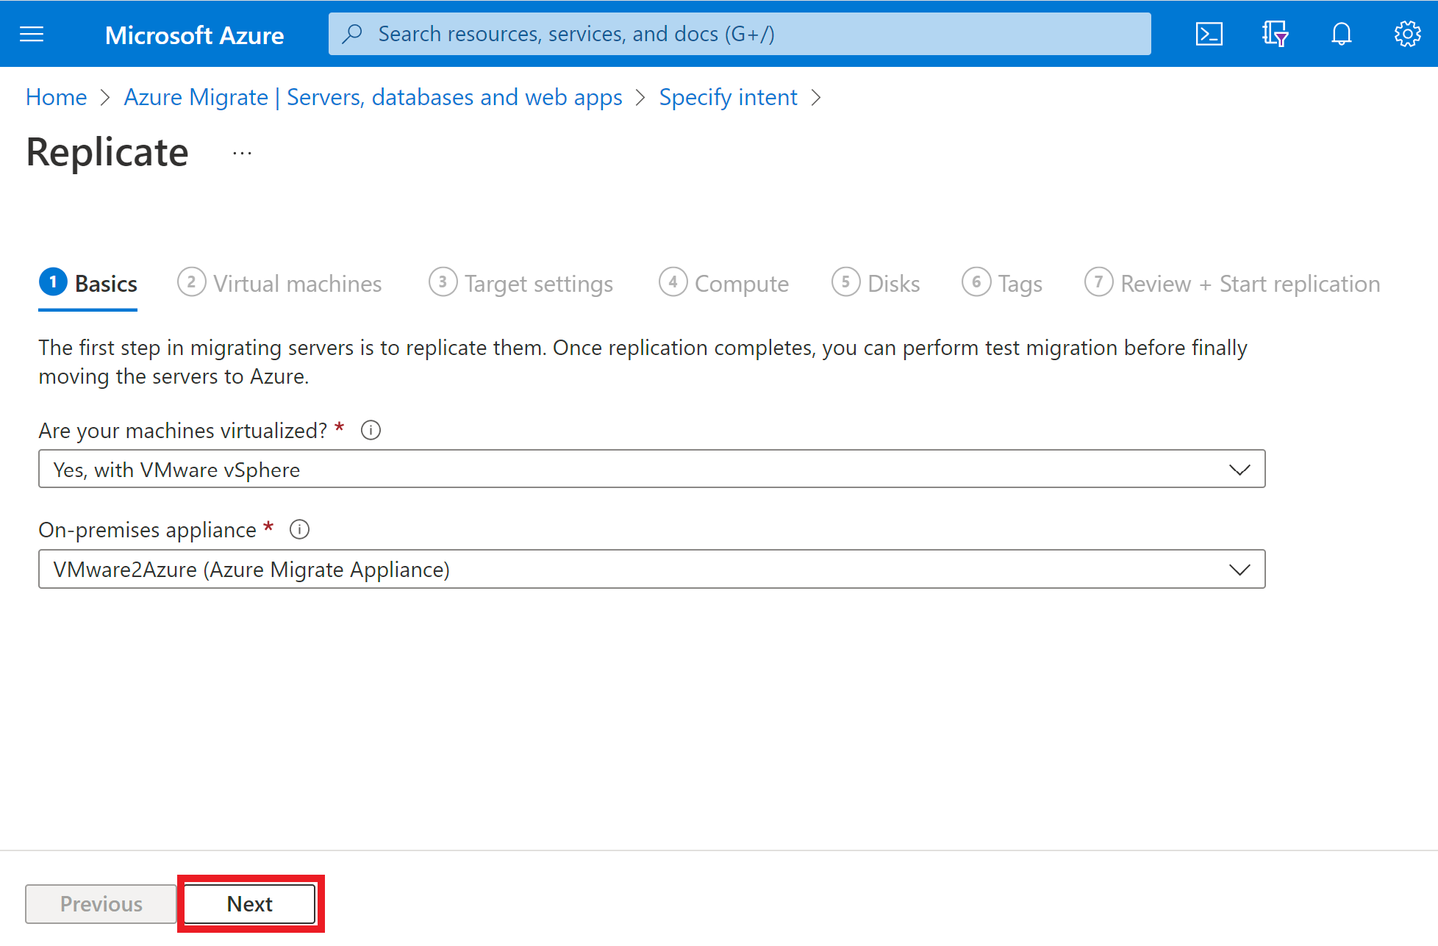Click the Replicate page title
Viewport: 1438px width, 946px height.
click(107, 152)
